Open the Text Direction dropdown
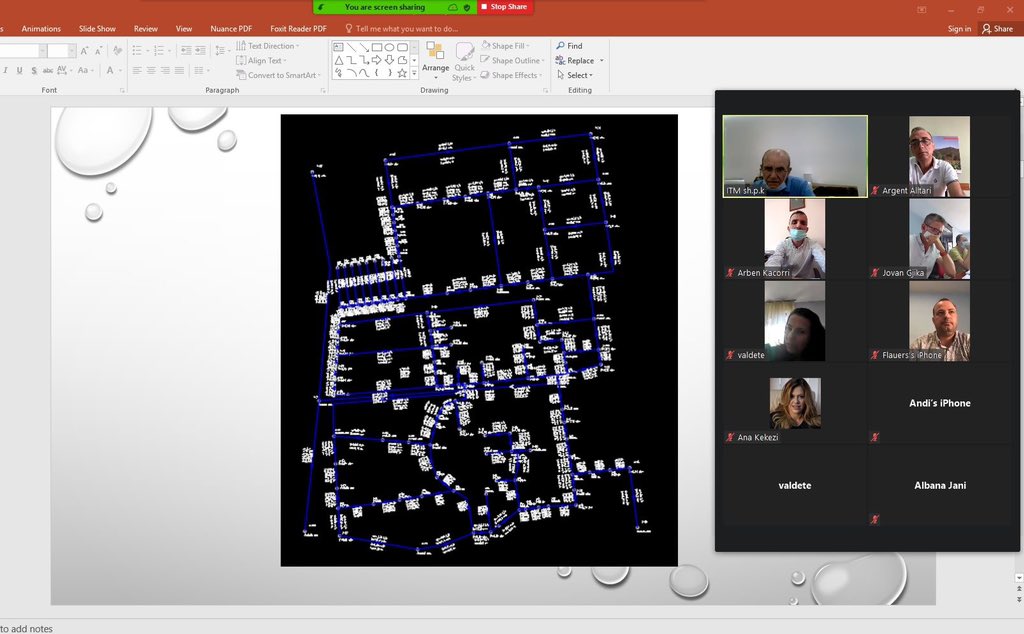 (268, 46)
